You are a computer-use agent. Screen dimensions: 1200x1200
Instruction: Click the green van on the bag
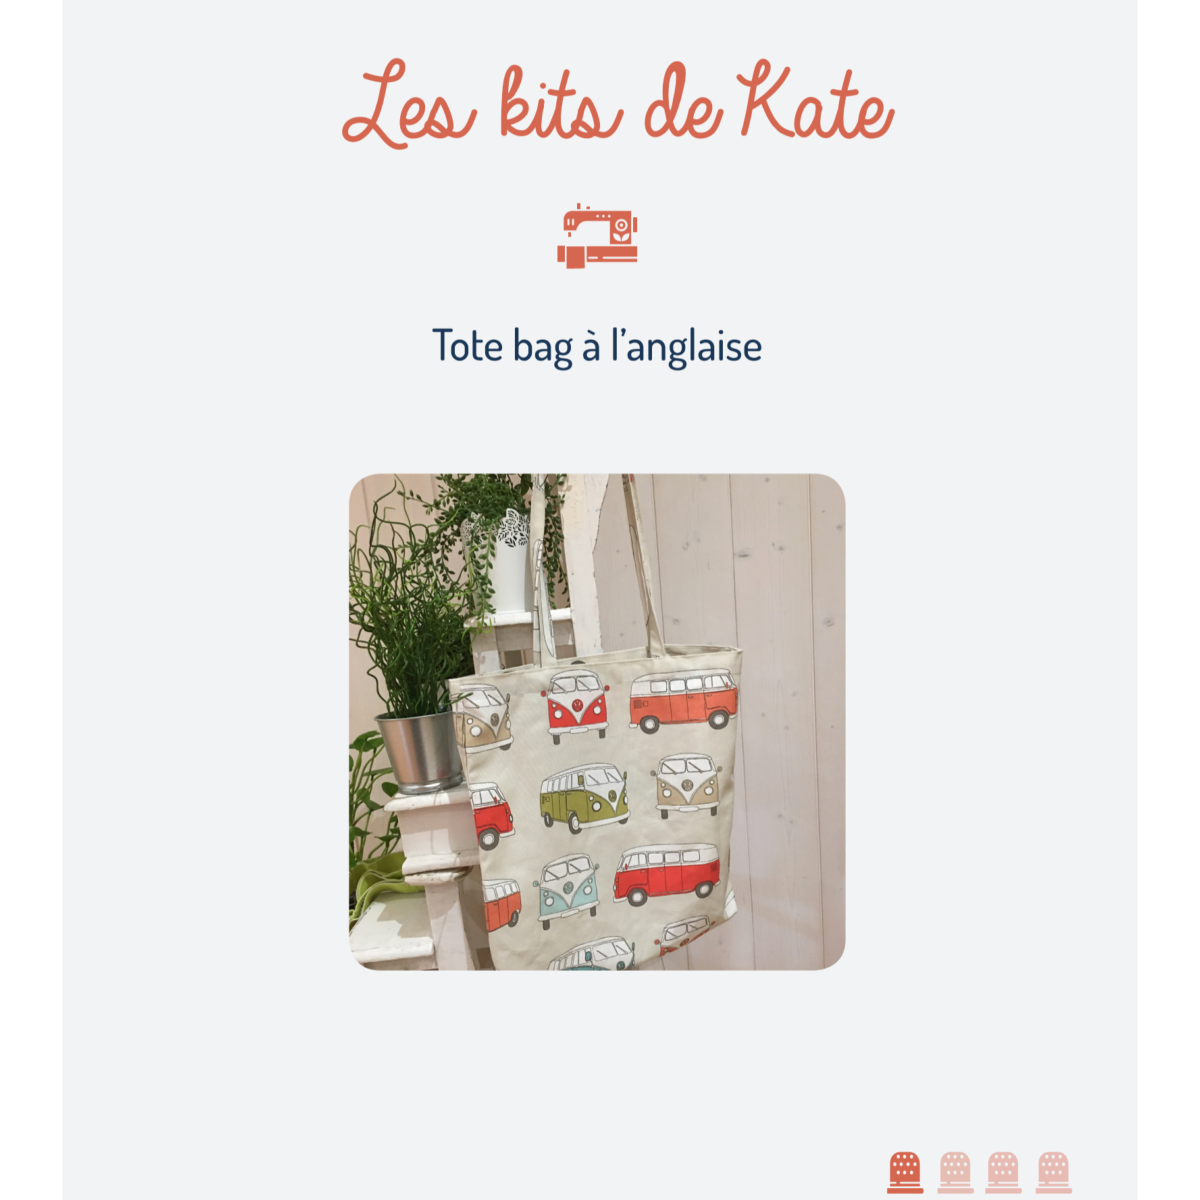coord(584,797)
